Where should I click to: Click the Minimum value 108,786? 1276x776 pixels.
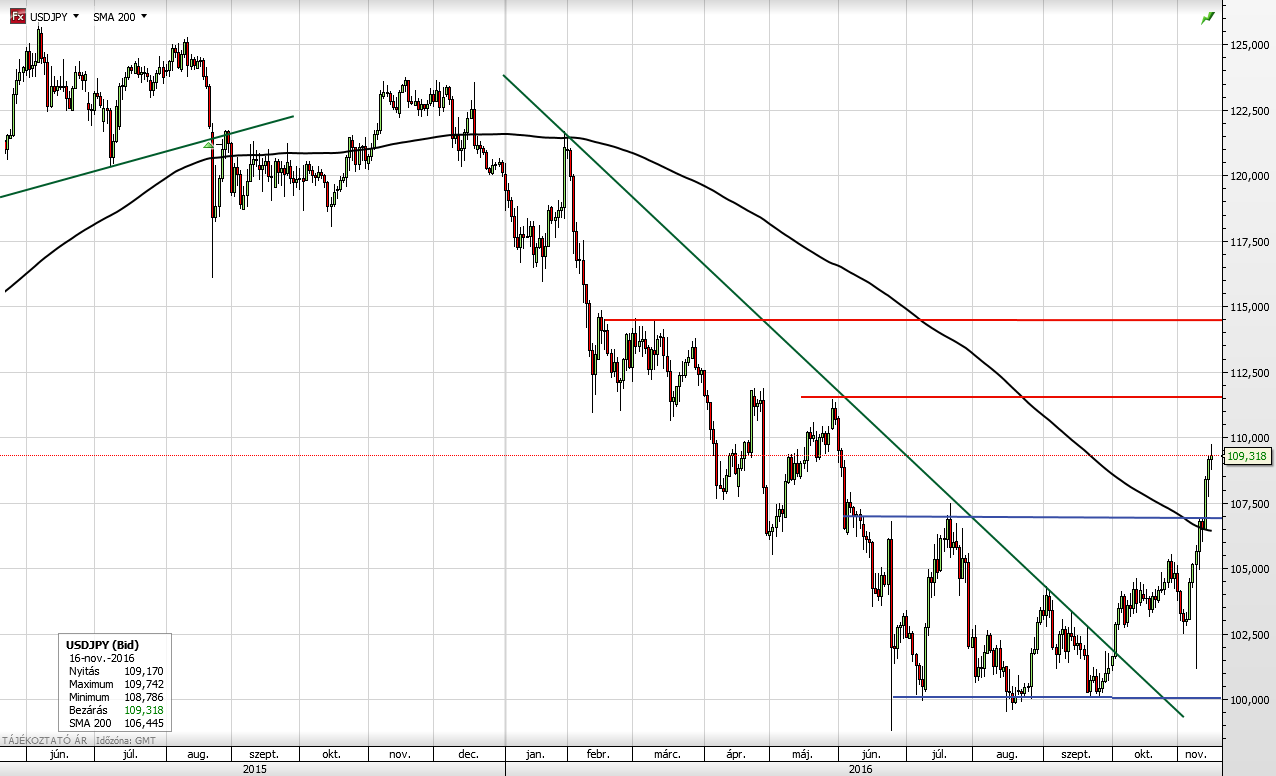(144, 697)
